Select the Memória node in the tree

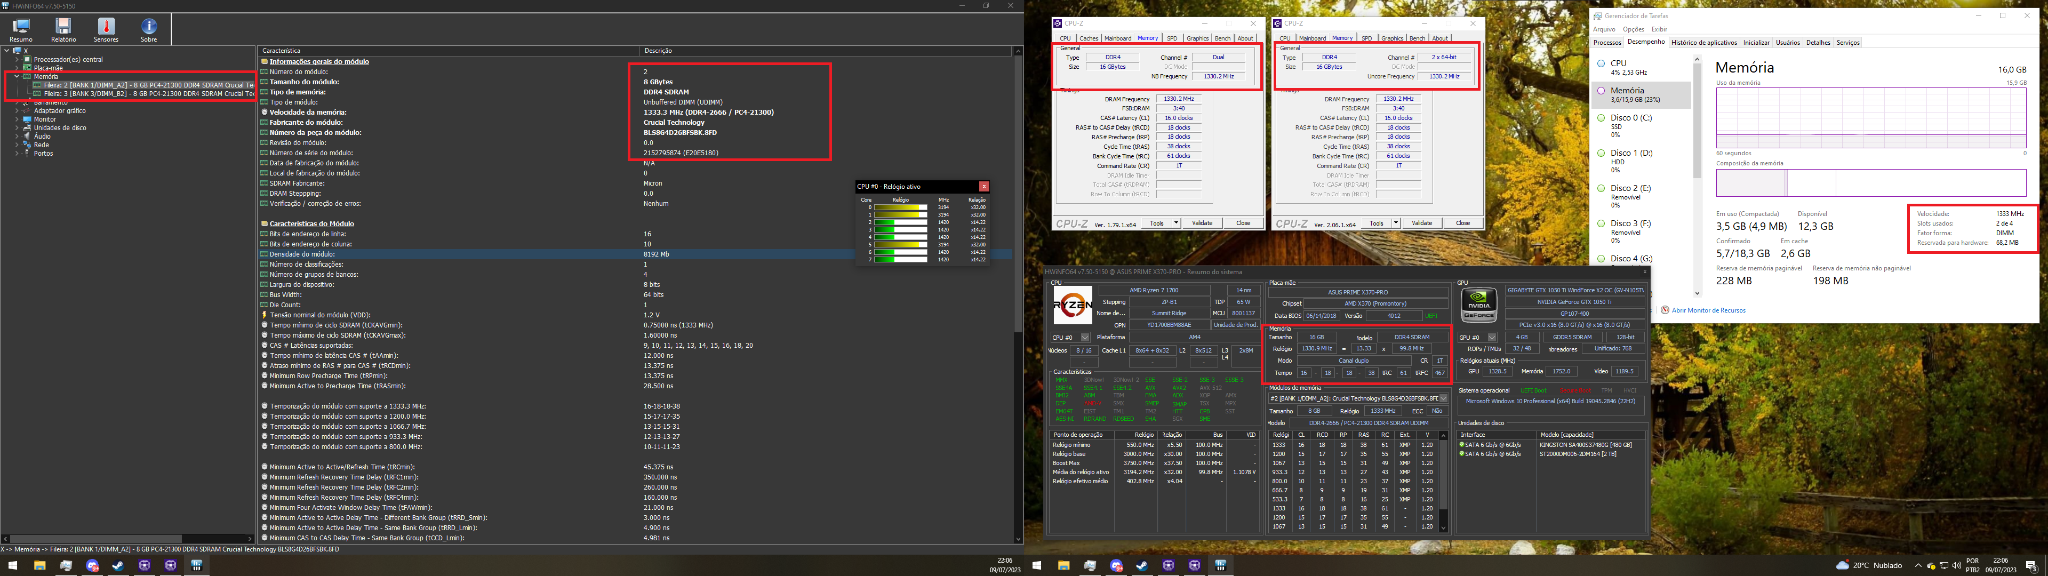coord(46,76)
